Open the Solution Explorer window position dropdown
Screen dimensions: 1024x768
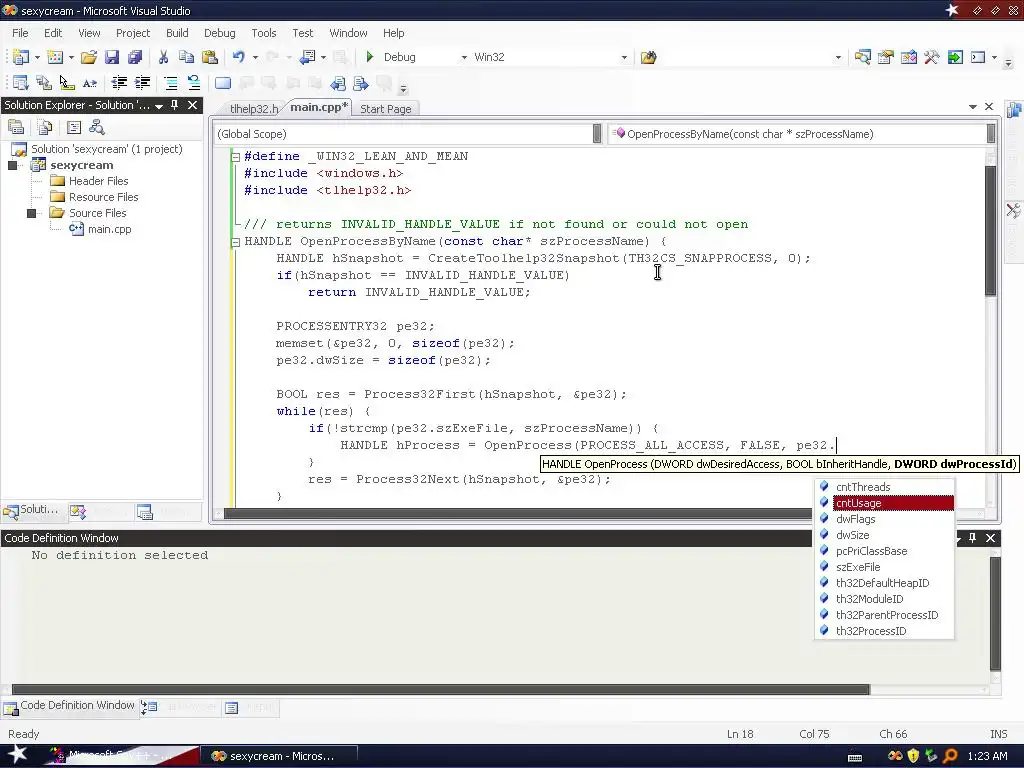click(159, 106)
